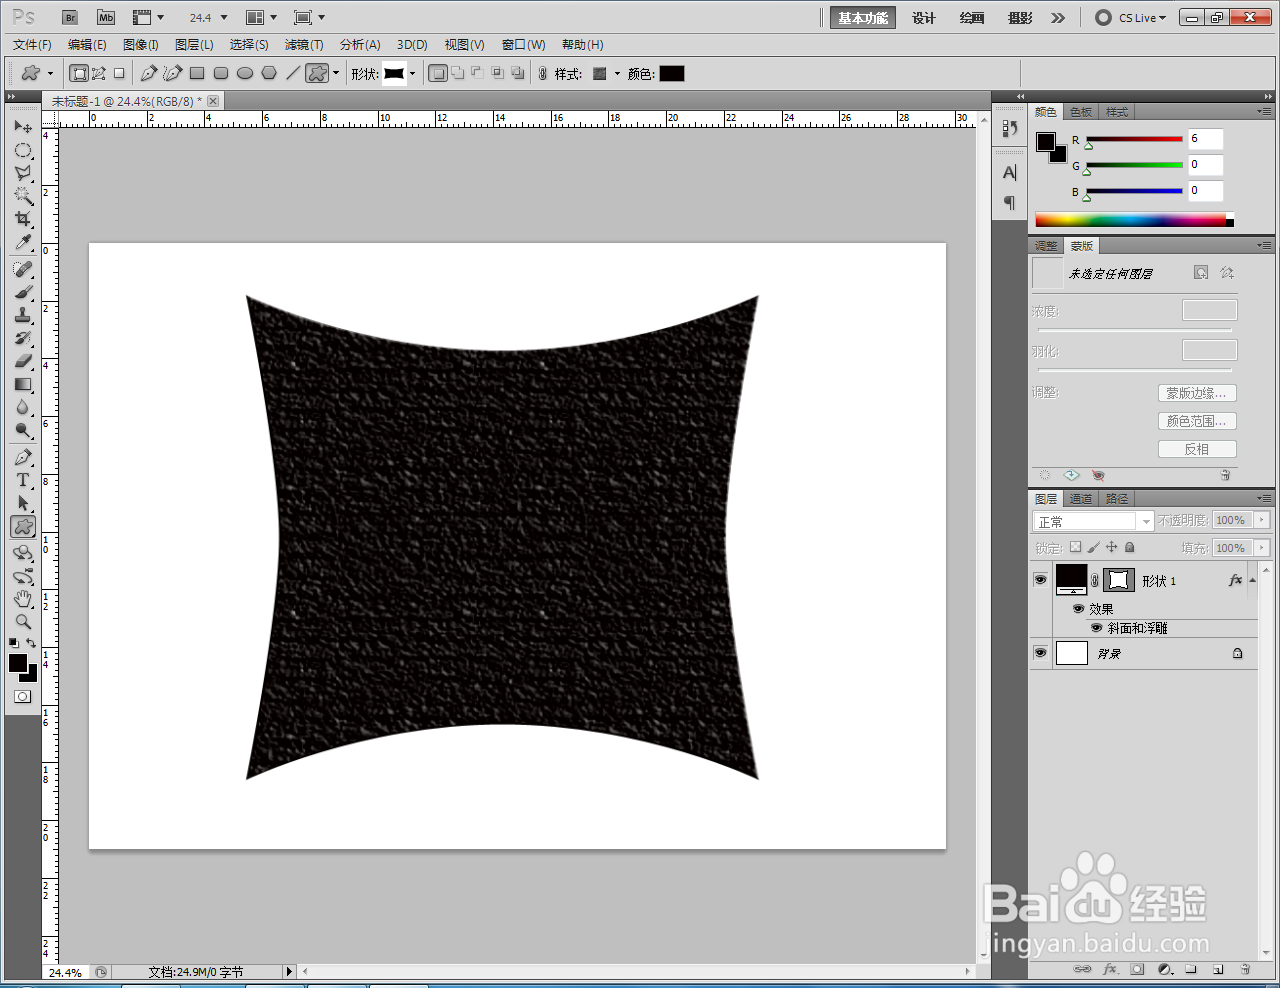
Task: Choose the Polygon shape in options bar
Action: click(269, 73)
